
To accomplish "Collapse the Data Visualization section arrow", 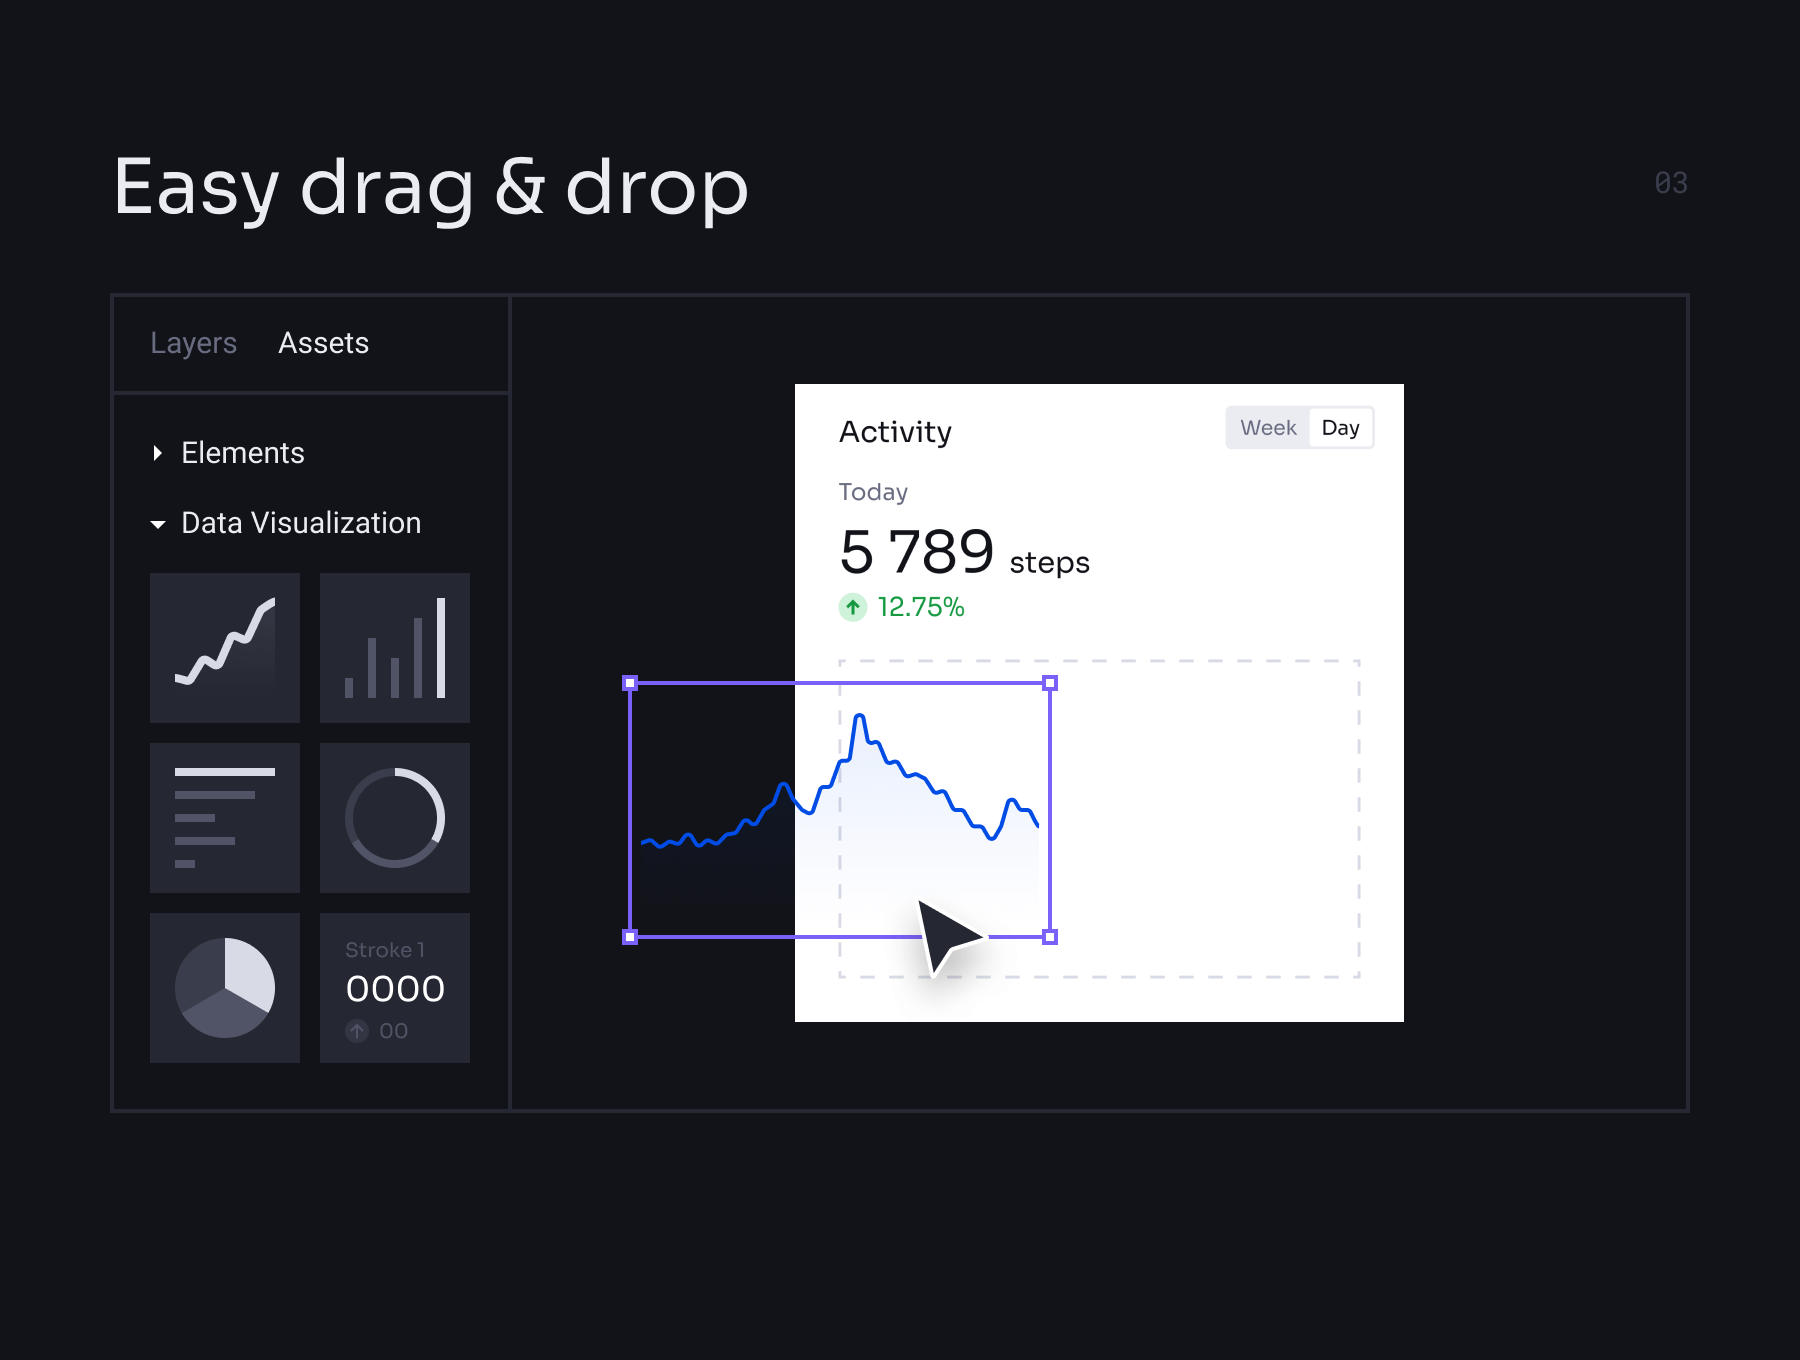I will point(157,524).
